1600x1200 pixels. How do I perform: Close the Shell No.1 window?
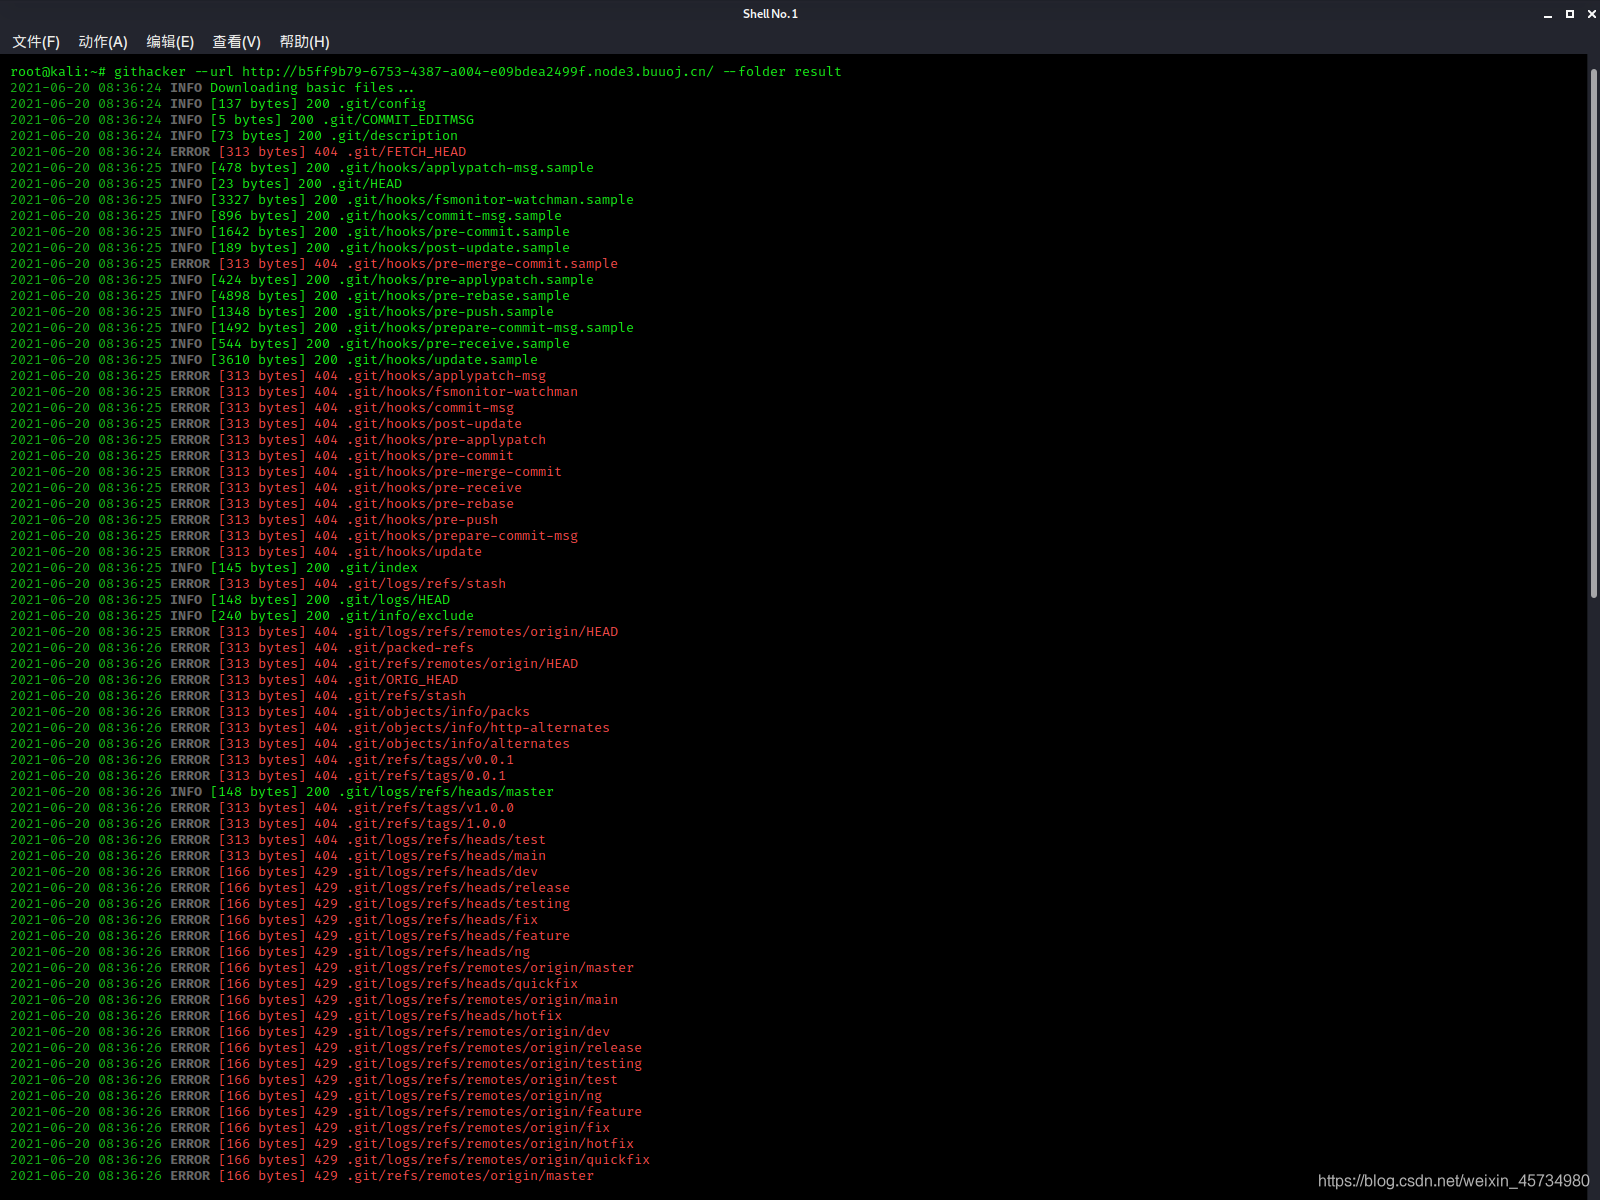(x=1591, y=14)
